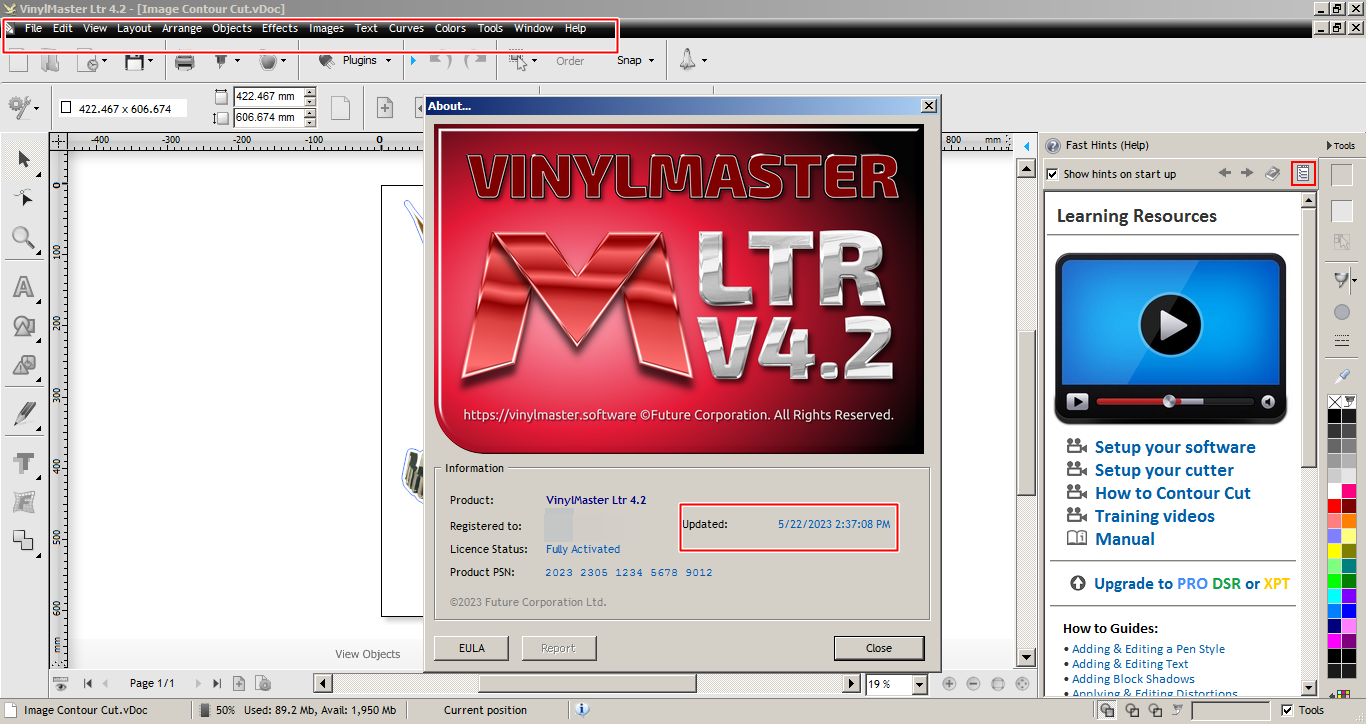Screen dimensions: 1366x724
Task: Expand the Snap dropdown menu
Action: point(635,61)
